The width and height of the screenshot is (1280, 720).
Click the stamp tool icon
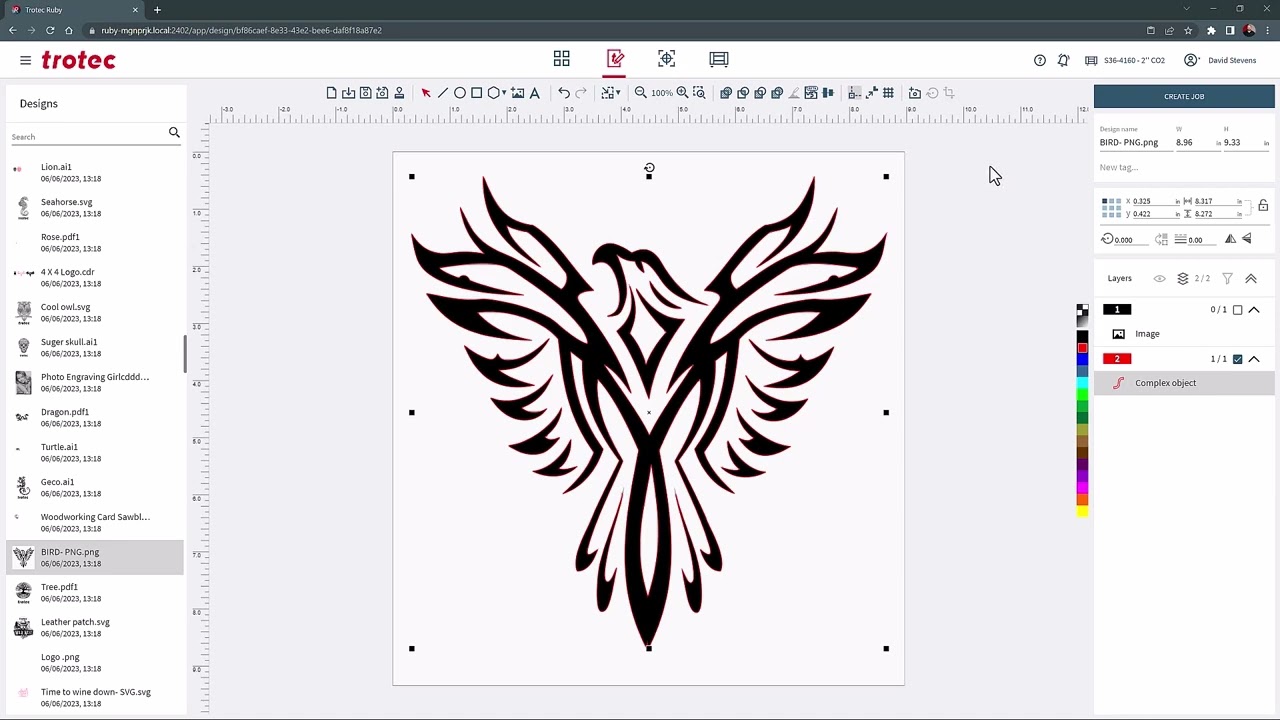pyautogui.click(x=399, y=93)
